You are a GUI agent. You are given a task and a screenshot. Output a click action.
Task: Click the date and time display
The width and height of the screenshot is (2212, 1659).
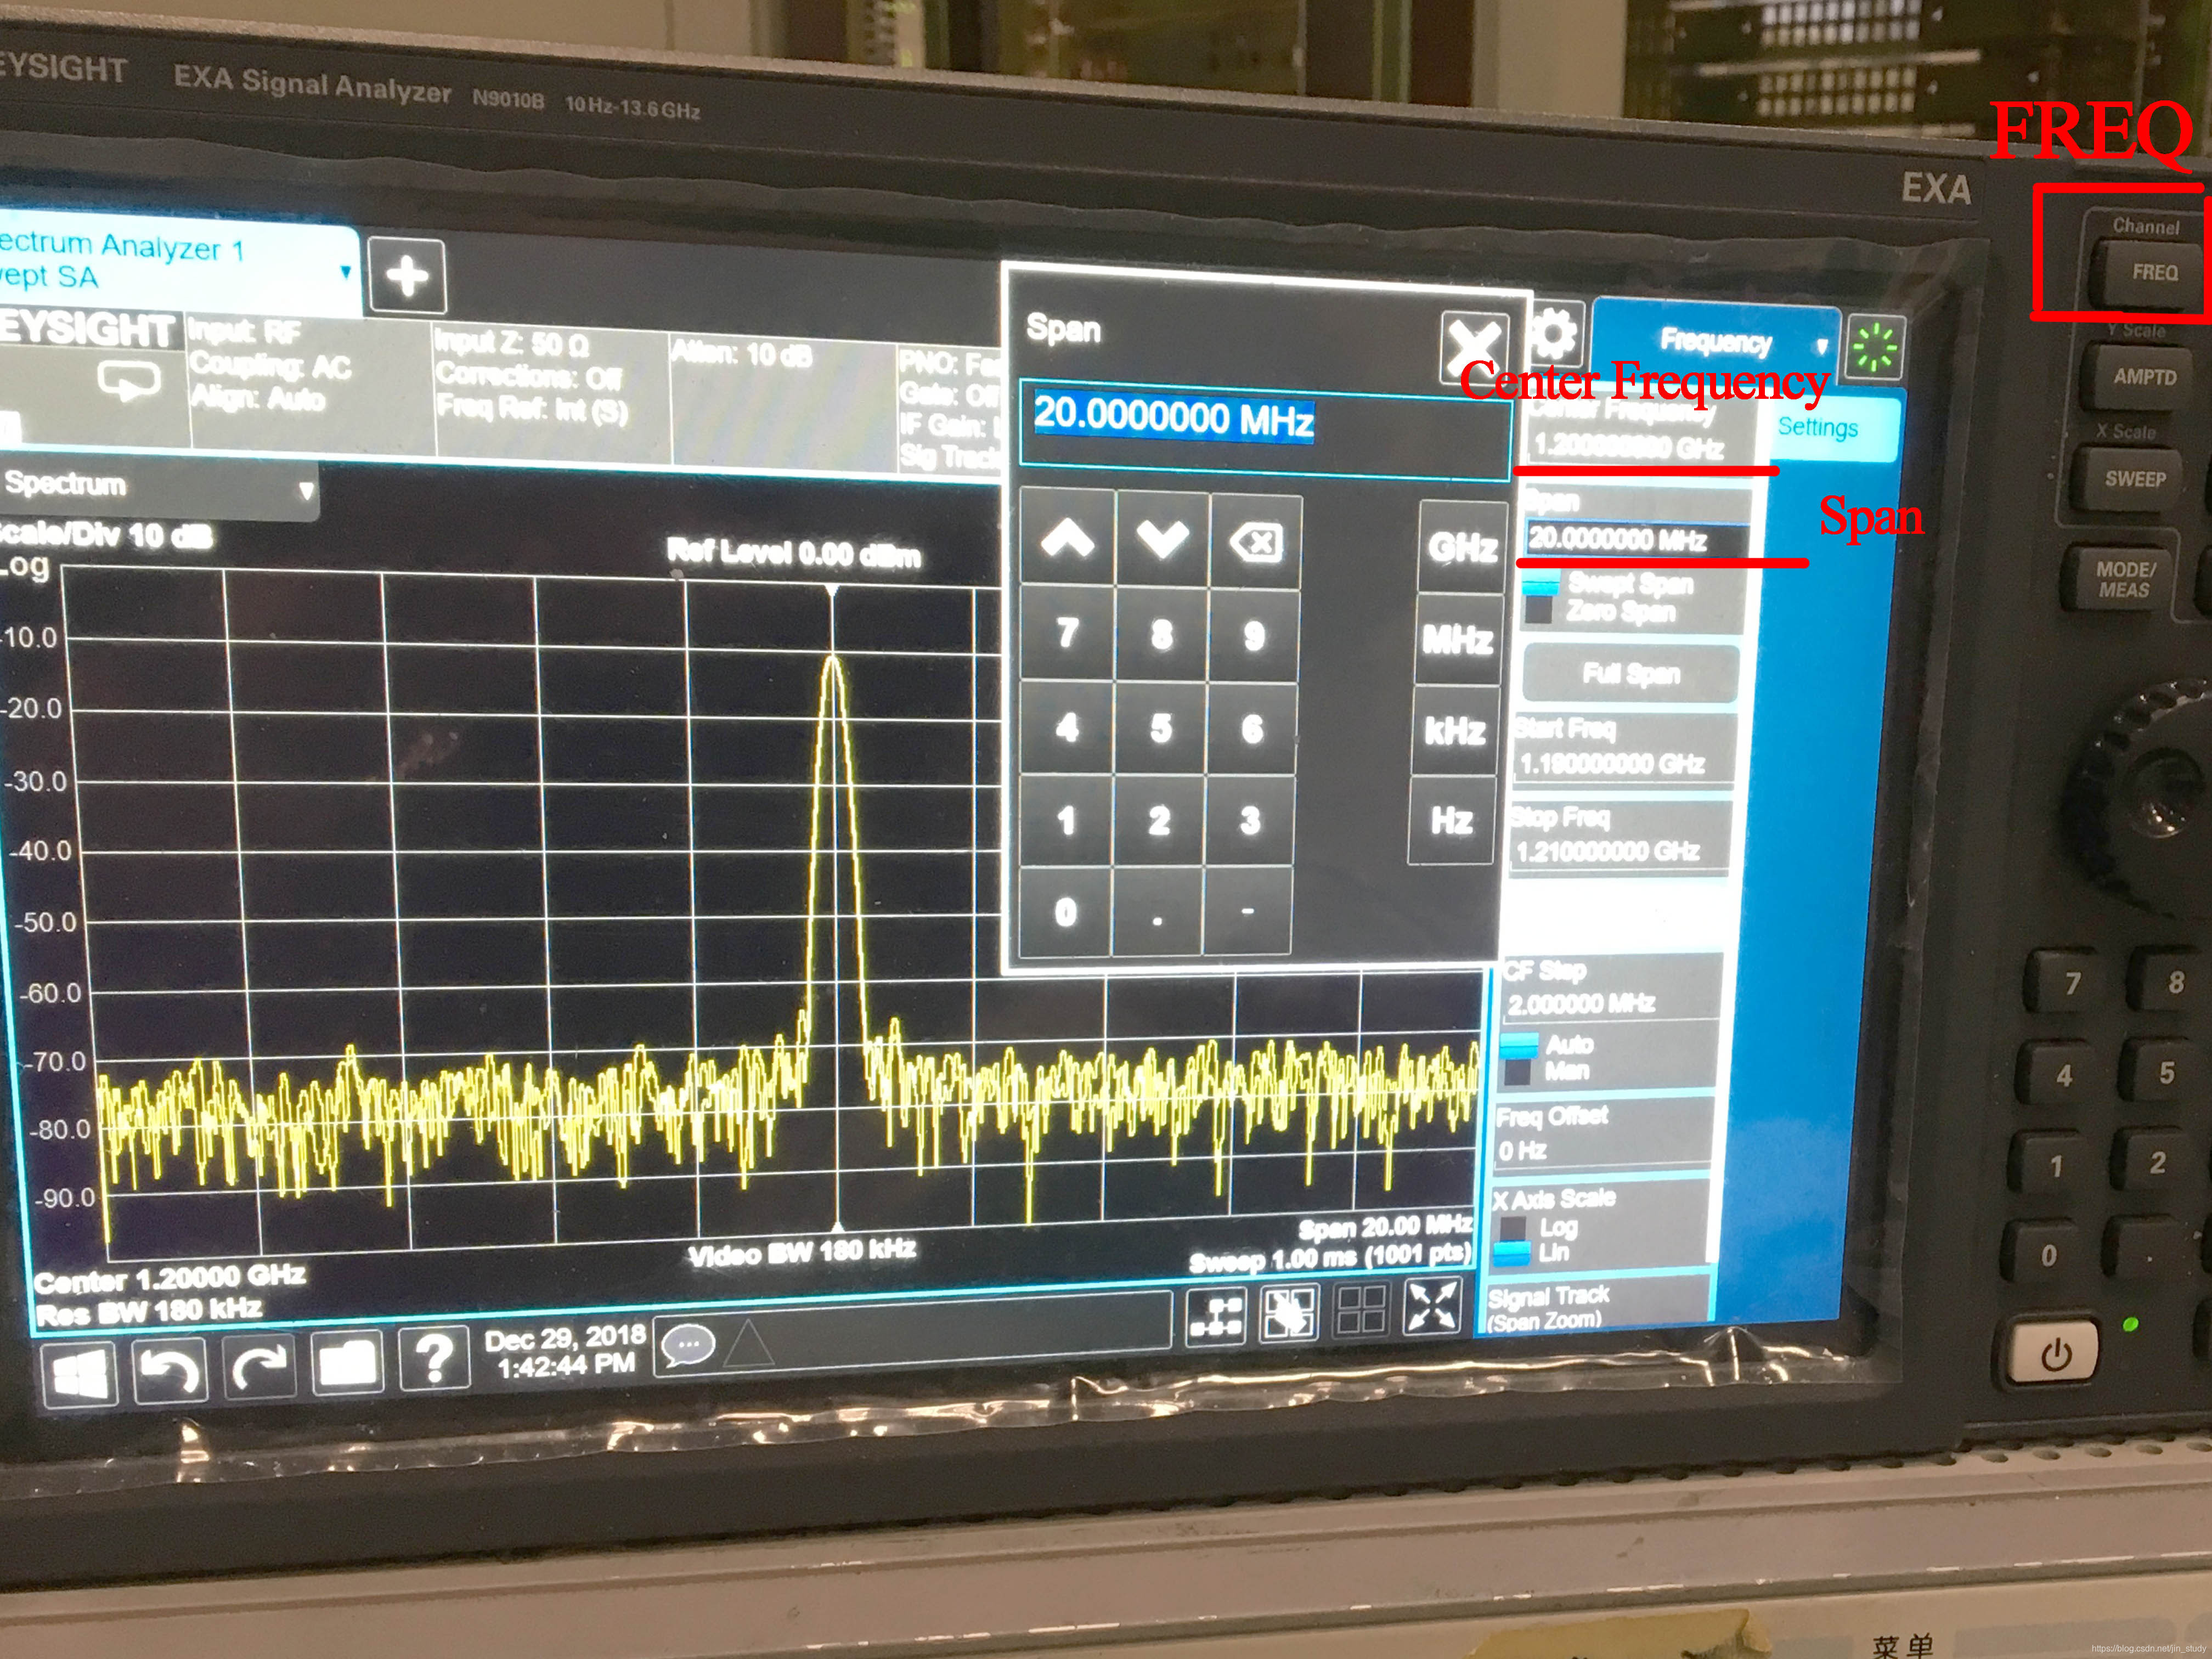click(x=565, y=1351)
